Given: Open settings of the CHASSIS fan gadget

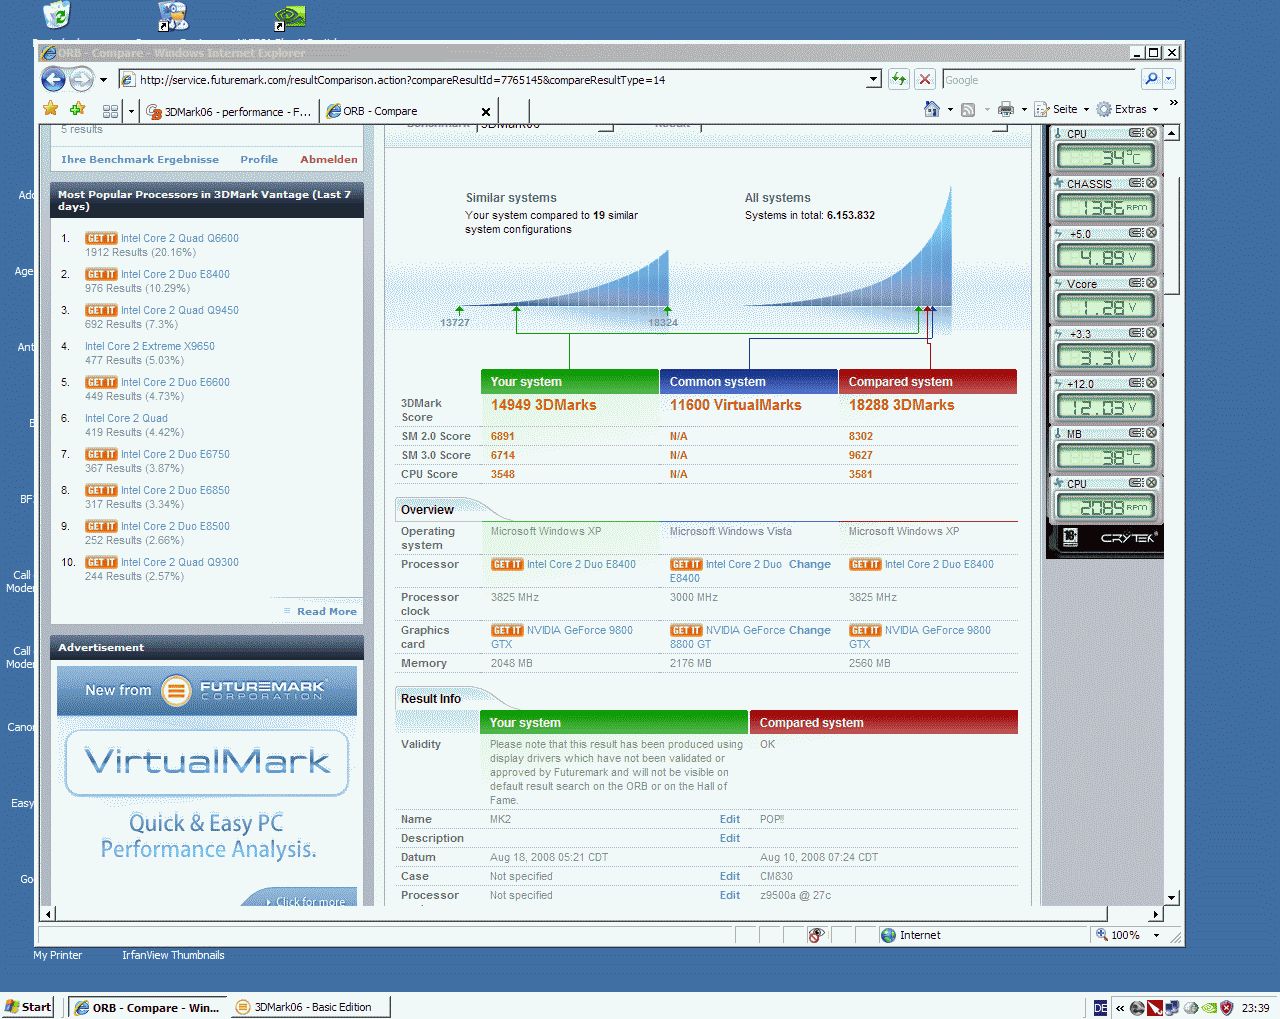Looking at the screenshot, I should pyautogui.click(x=1136, y=183).
